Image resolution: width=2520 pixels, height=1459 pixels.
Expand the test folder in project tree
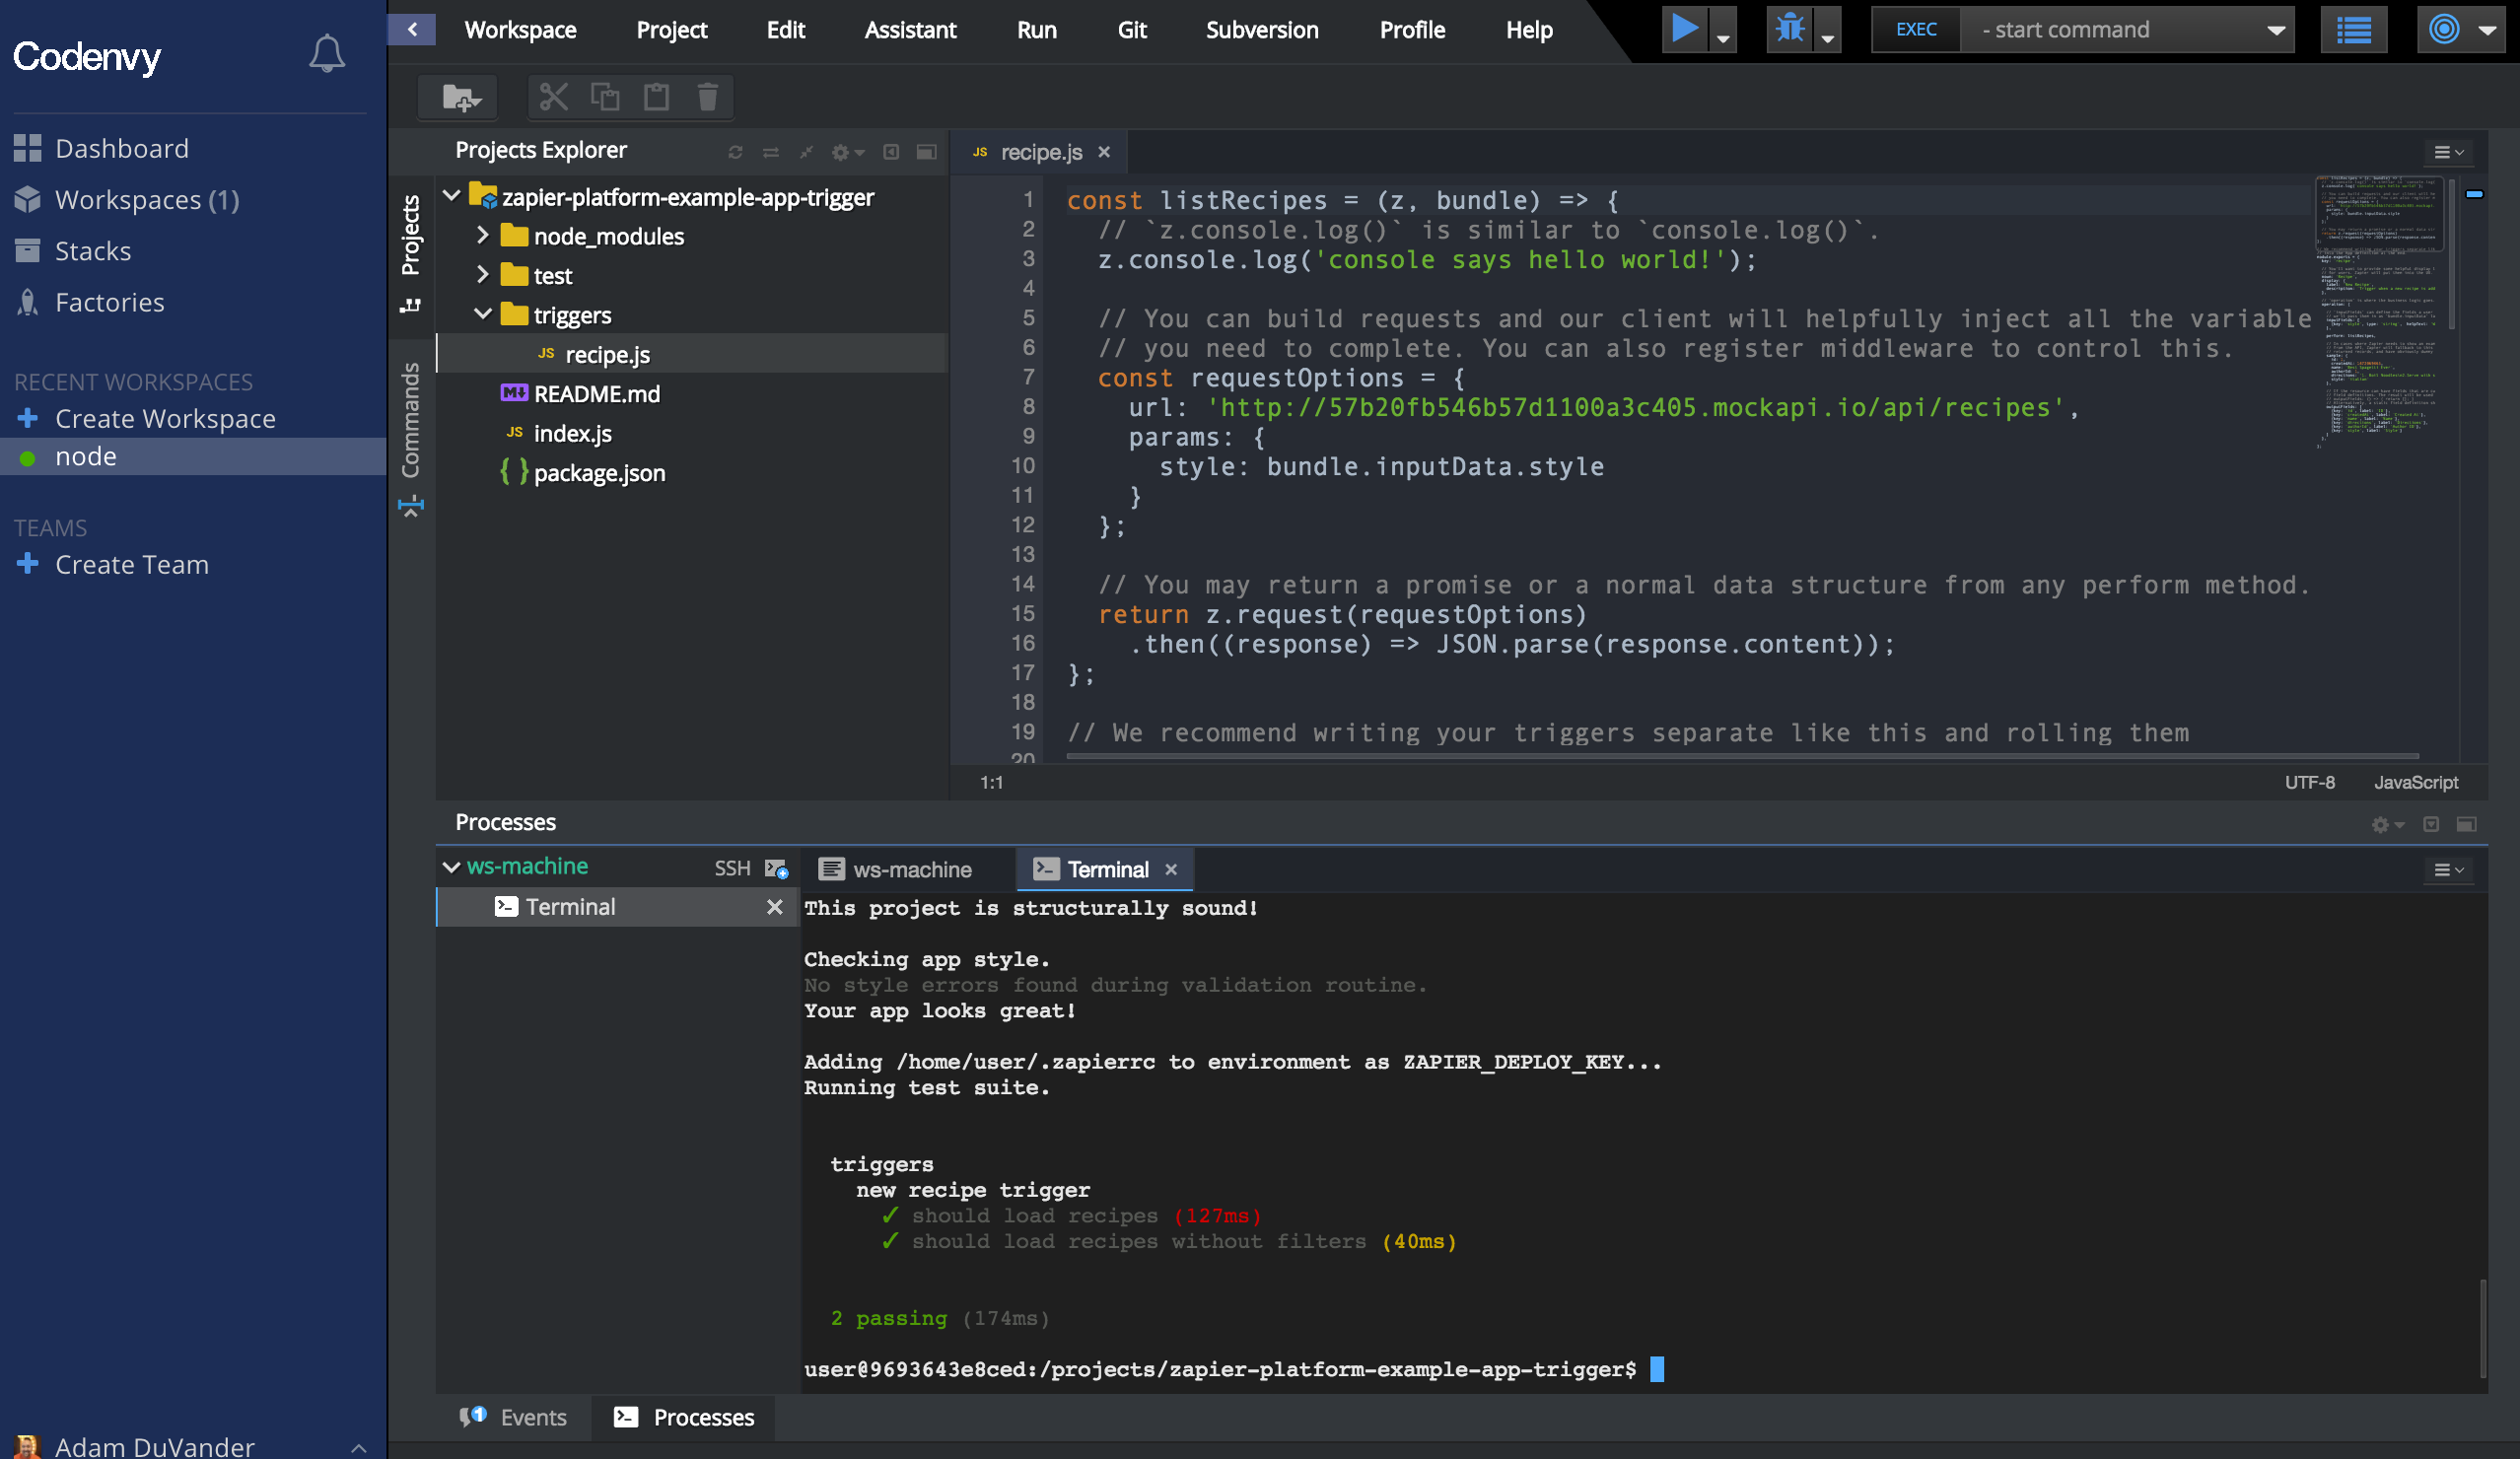tap(483, 274)
